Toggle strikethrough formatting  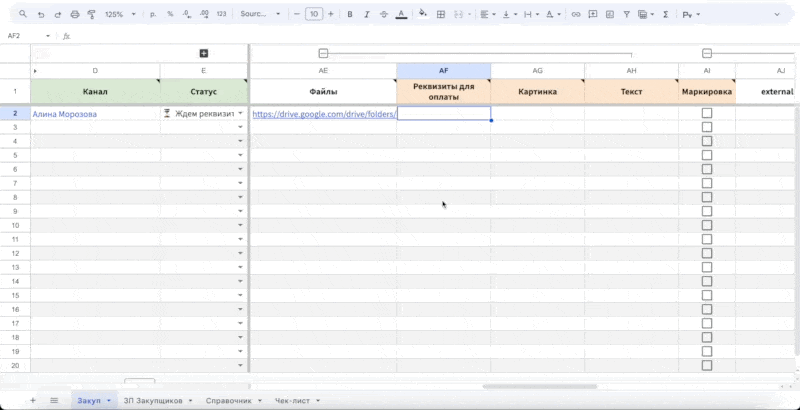tap(384, 14)
